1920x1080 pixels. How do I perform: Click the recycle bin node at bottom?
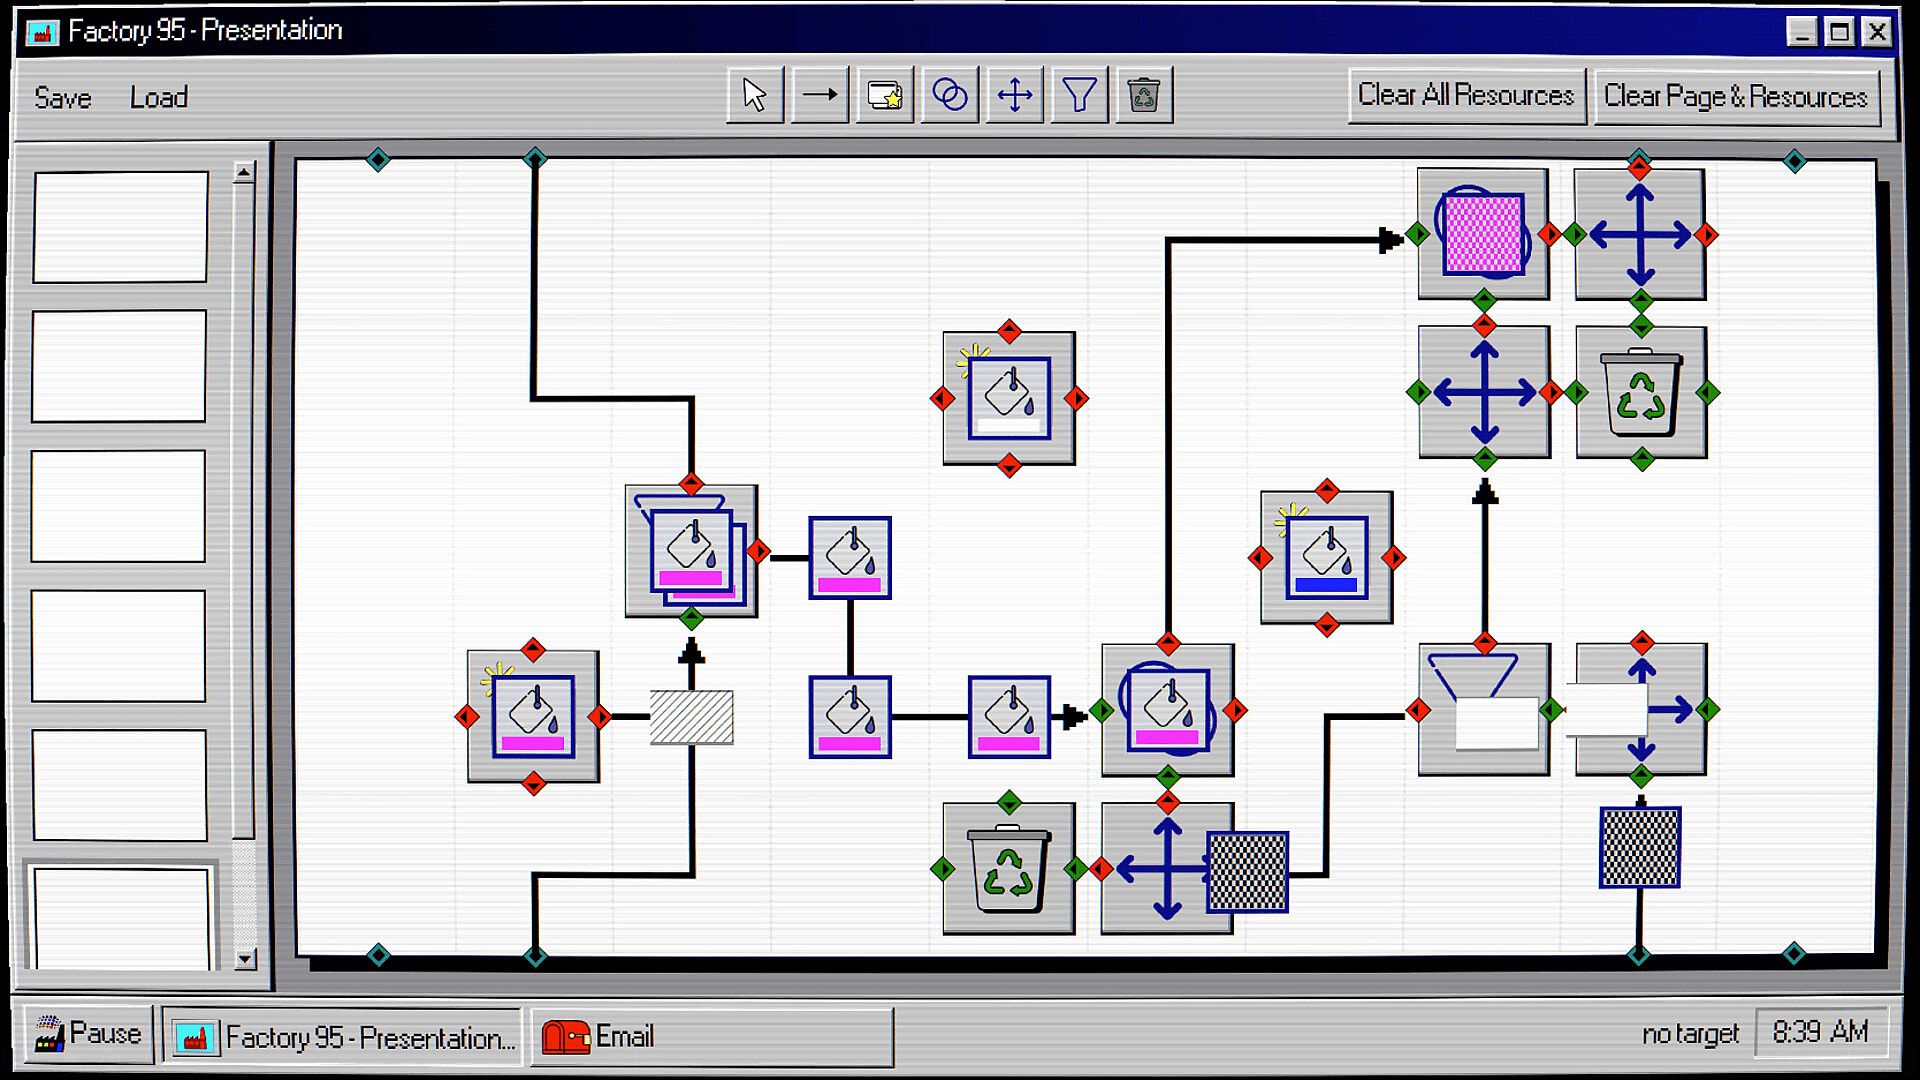[x=1008, y=868]
